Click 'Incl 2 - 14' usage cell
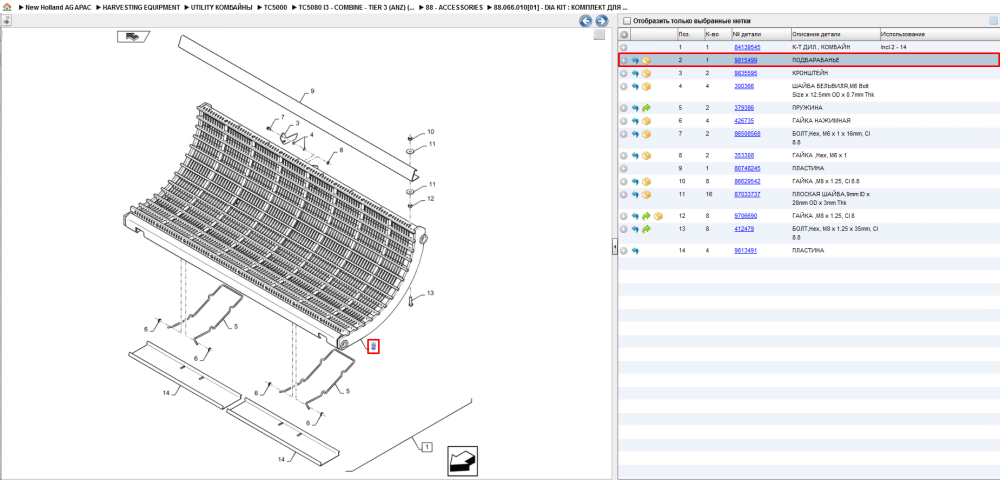The height and width of the screenshot is (480, 1000). pyautogui.click(x=894, y=47)
